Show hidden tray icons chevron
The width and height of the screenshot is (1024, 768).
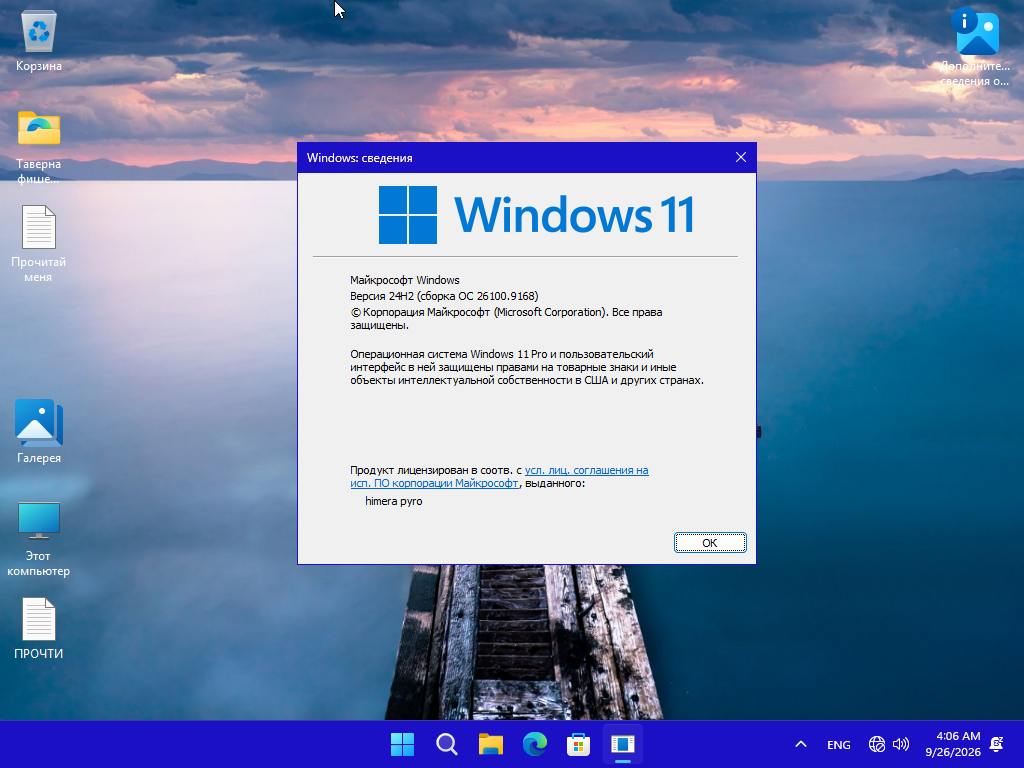[x=801, y=744]
